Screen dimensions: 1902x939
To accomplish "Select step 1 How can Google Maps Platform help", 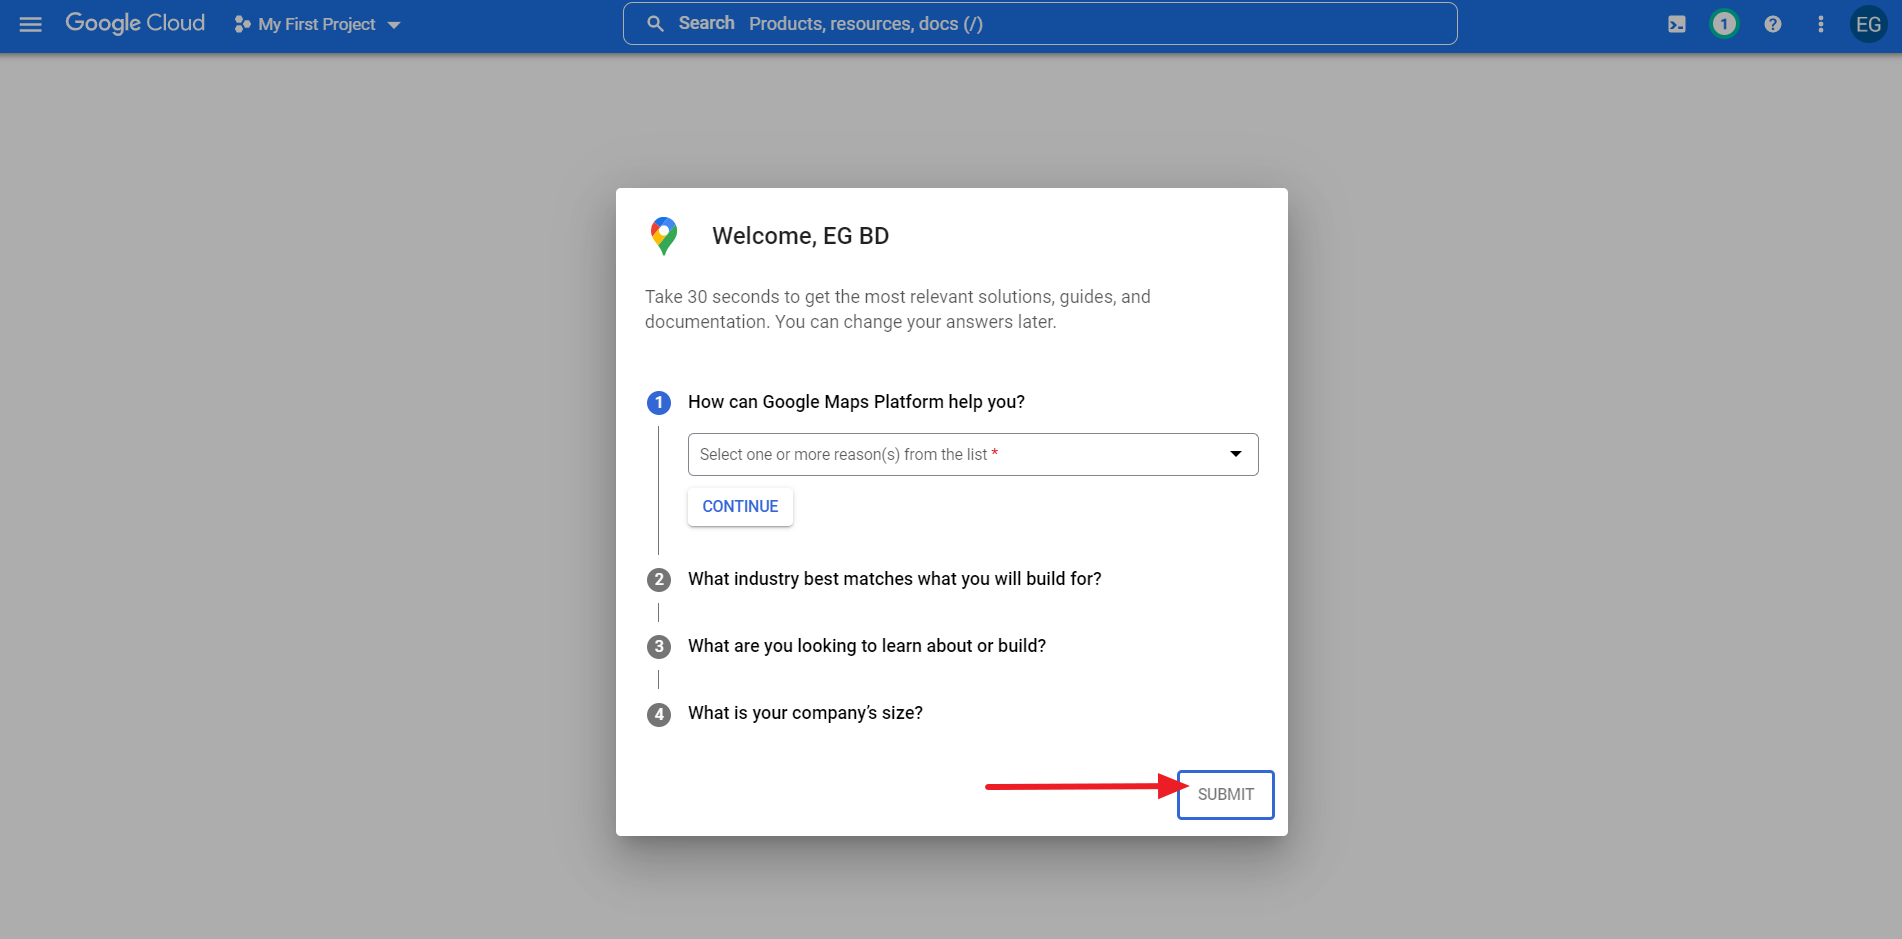I will pyautogui.click(x=856, y=402).
